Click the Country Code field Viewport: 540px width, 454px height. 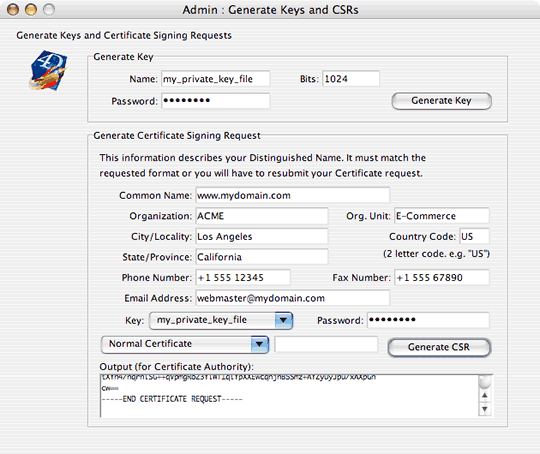coord(475,236)
